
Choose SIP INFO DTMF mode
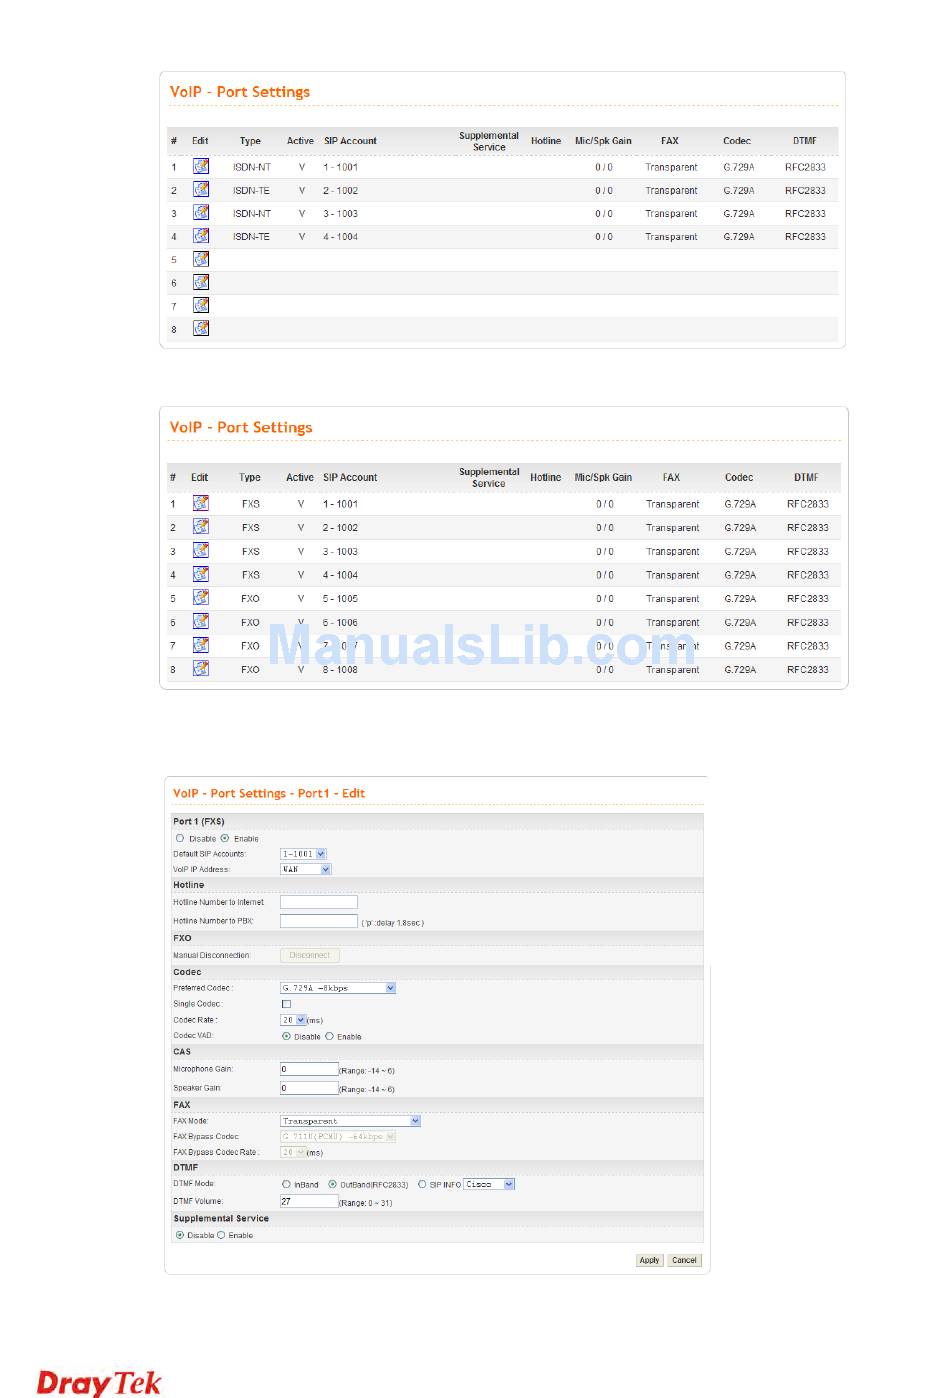pos(422,1184)
